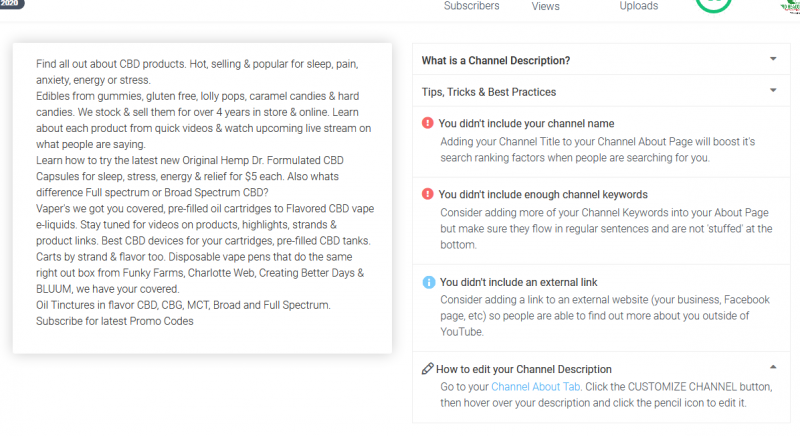This screenshot has width=800, height=436.
Task: Click the green circular score badge
Action: click(713, 4)
